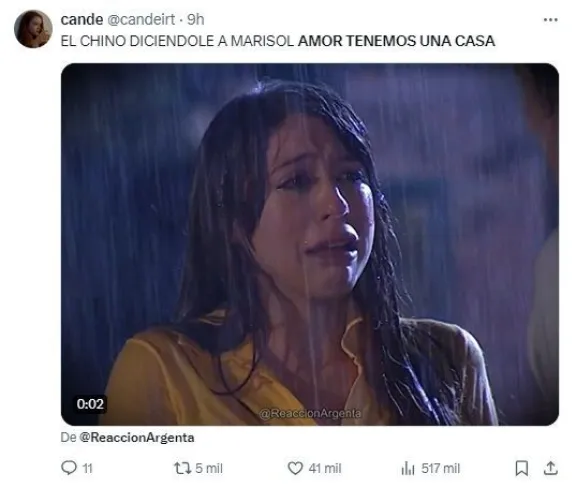This screenshot has height=488, width=576.
Task: Click the retweet arrows icon
Action: point(182,468)
